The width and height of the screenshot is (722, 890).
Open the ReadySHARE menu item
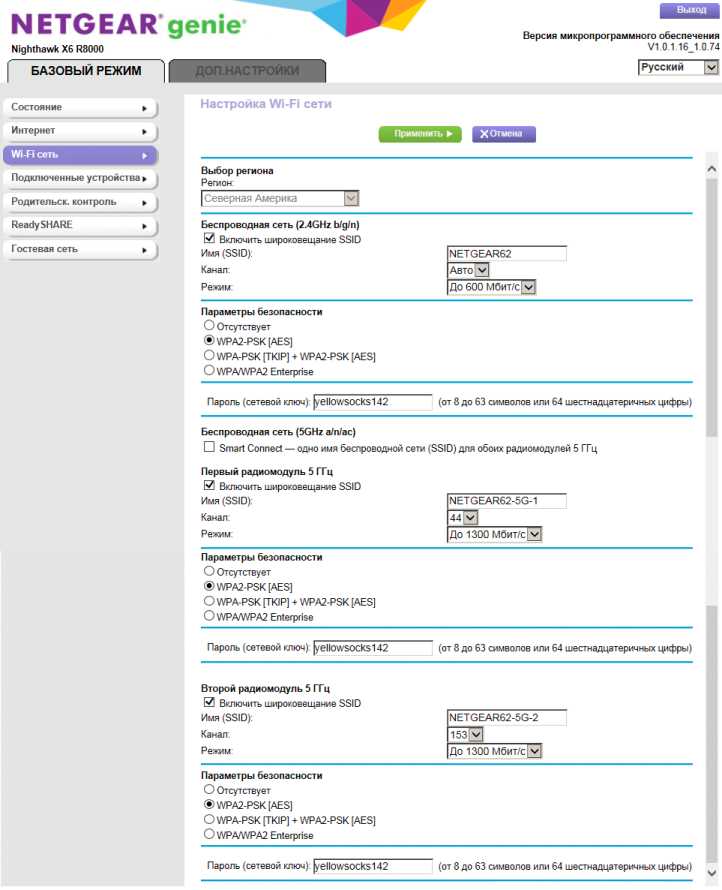pos(80,225)
